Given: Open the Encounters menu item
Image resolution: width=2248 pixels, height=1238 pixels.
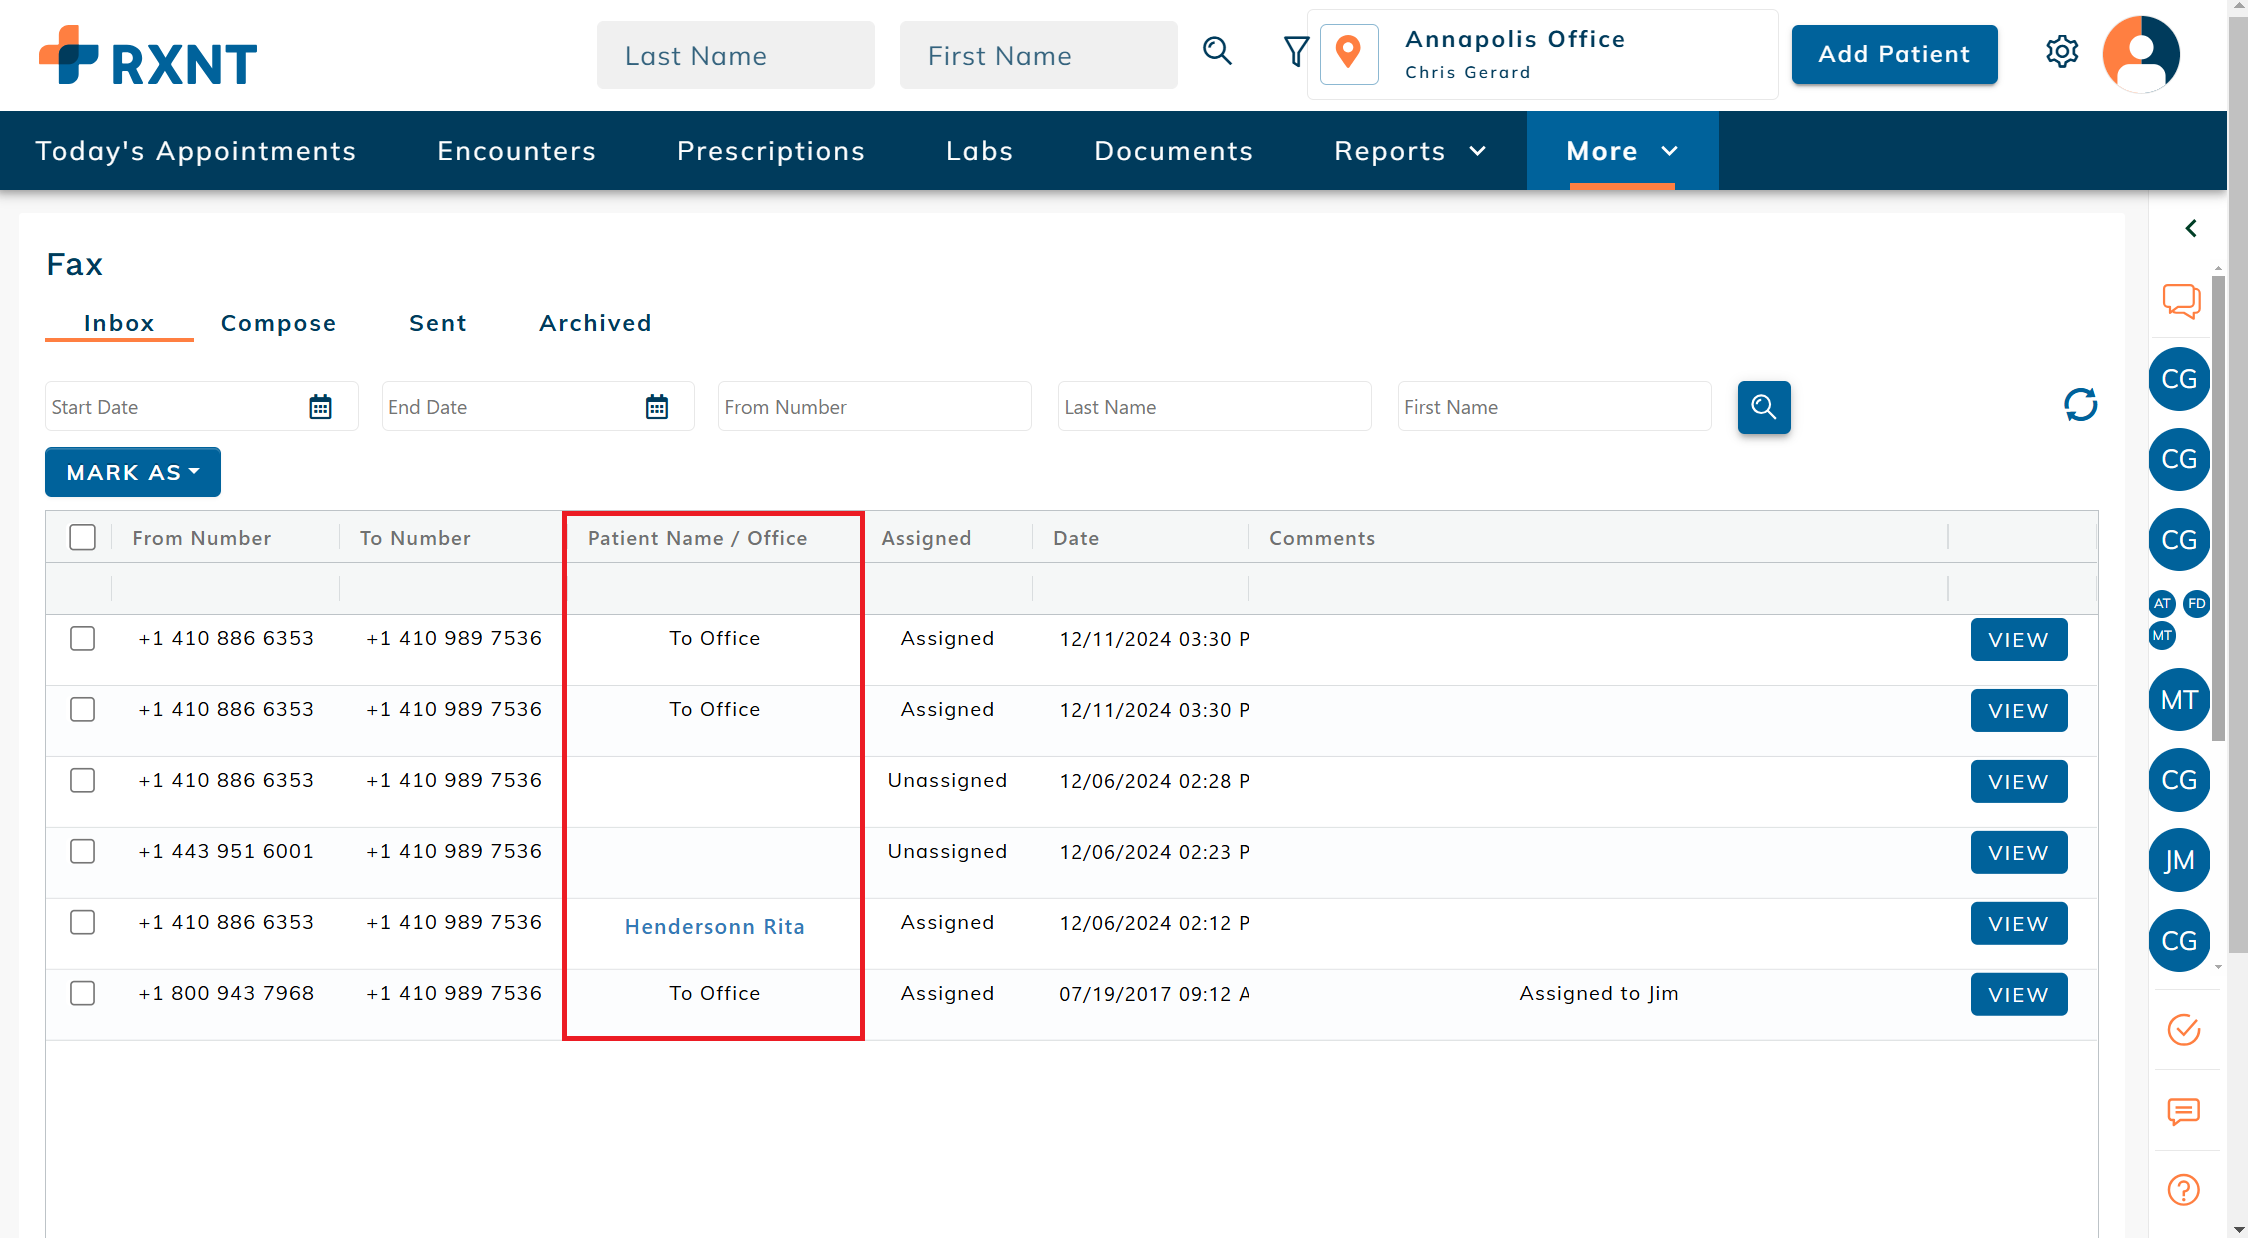Looking at the screenshot, I should pos(516,151).
